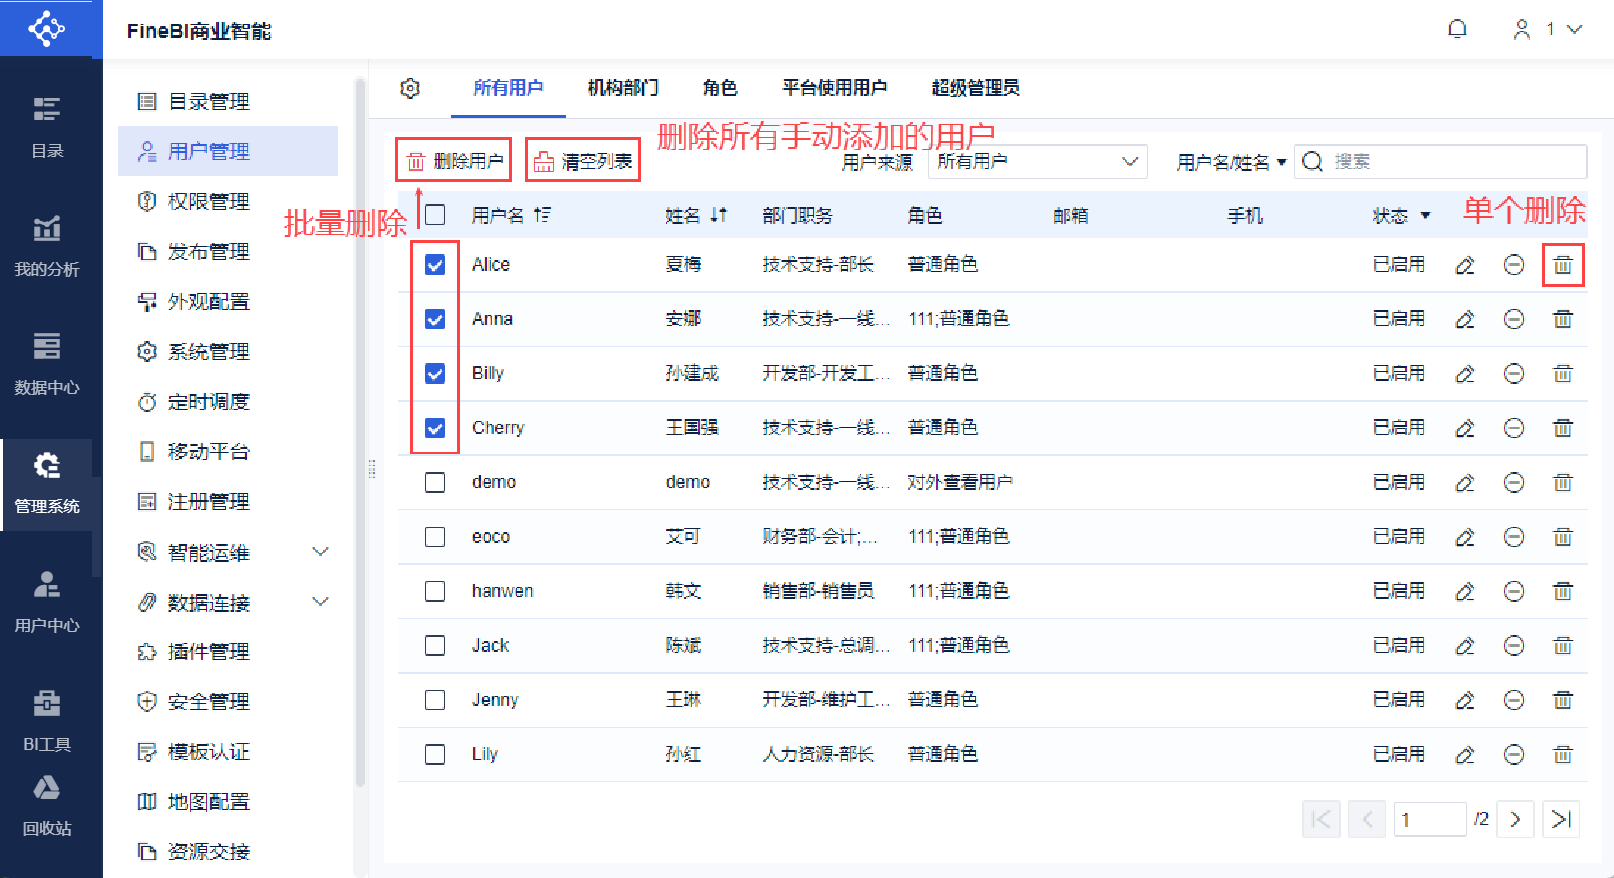Image resolution: width=1614 pixels, height=878 pixels.
Task: Click the user search field
Action: (x=1441, y=161)
